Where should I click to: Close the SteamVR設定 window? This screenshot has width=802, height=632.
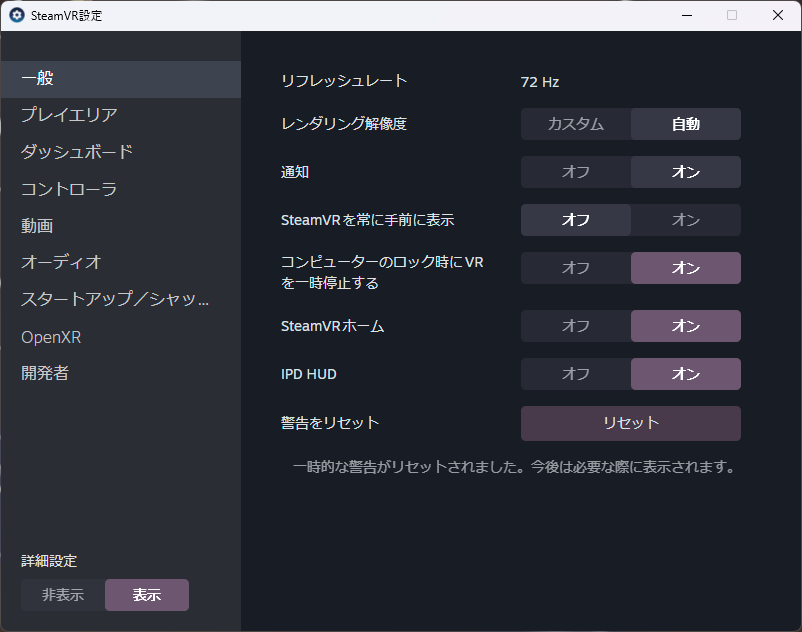778,15
